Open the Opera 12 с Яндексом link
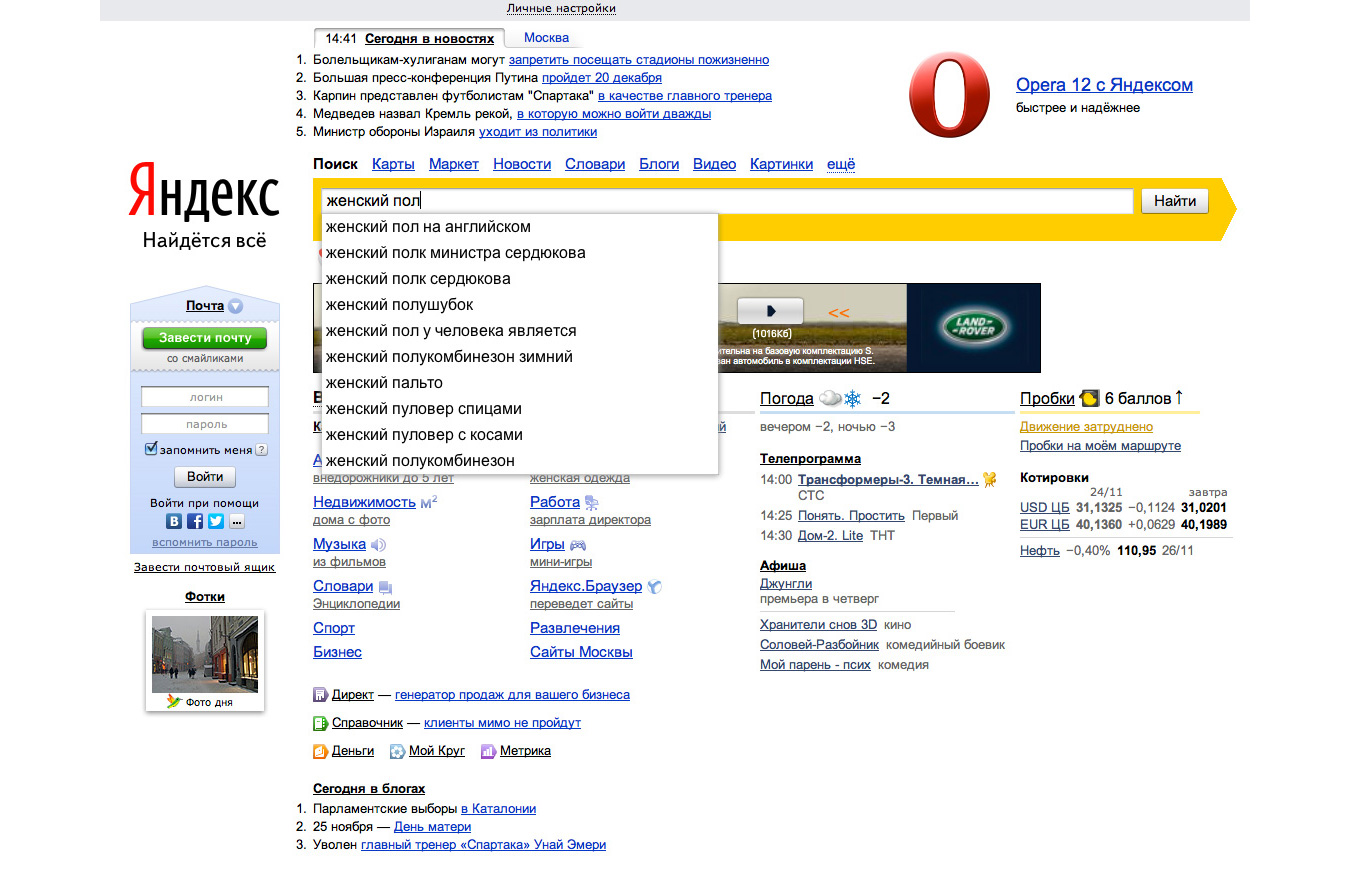 coord(1104,85)
